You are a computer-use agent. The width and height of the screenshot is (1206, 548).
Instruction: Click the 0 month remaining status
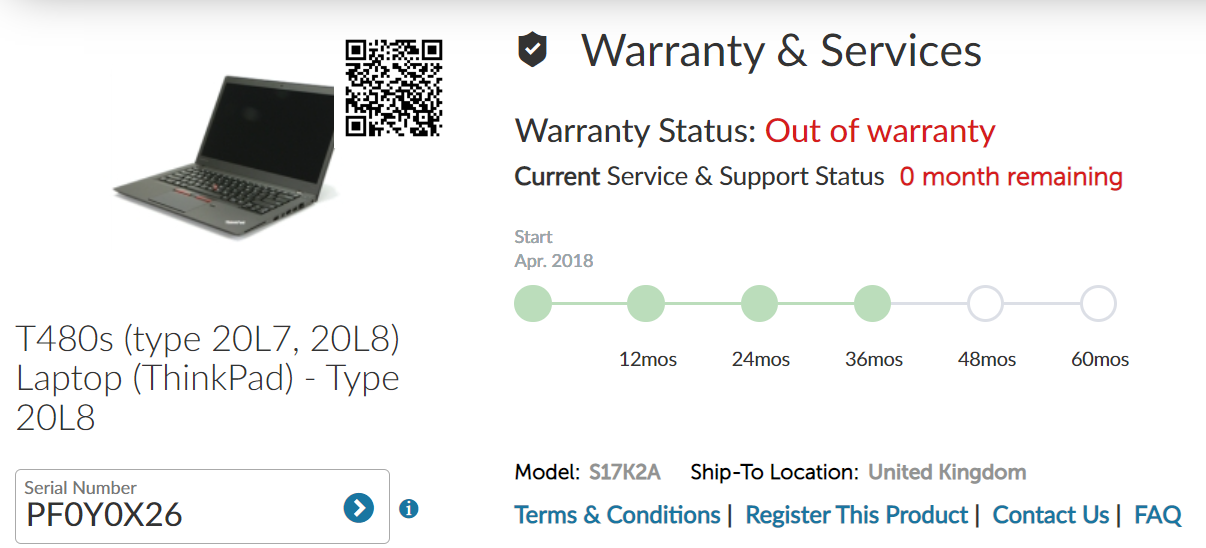pos(1011,177)
